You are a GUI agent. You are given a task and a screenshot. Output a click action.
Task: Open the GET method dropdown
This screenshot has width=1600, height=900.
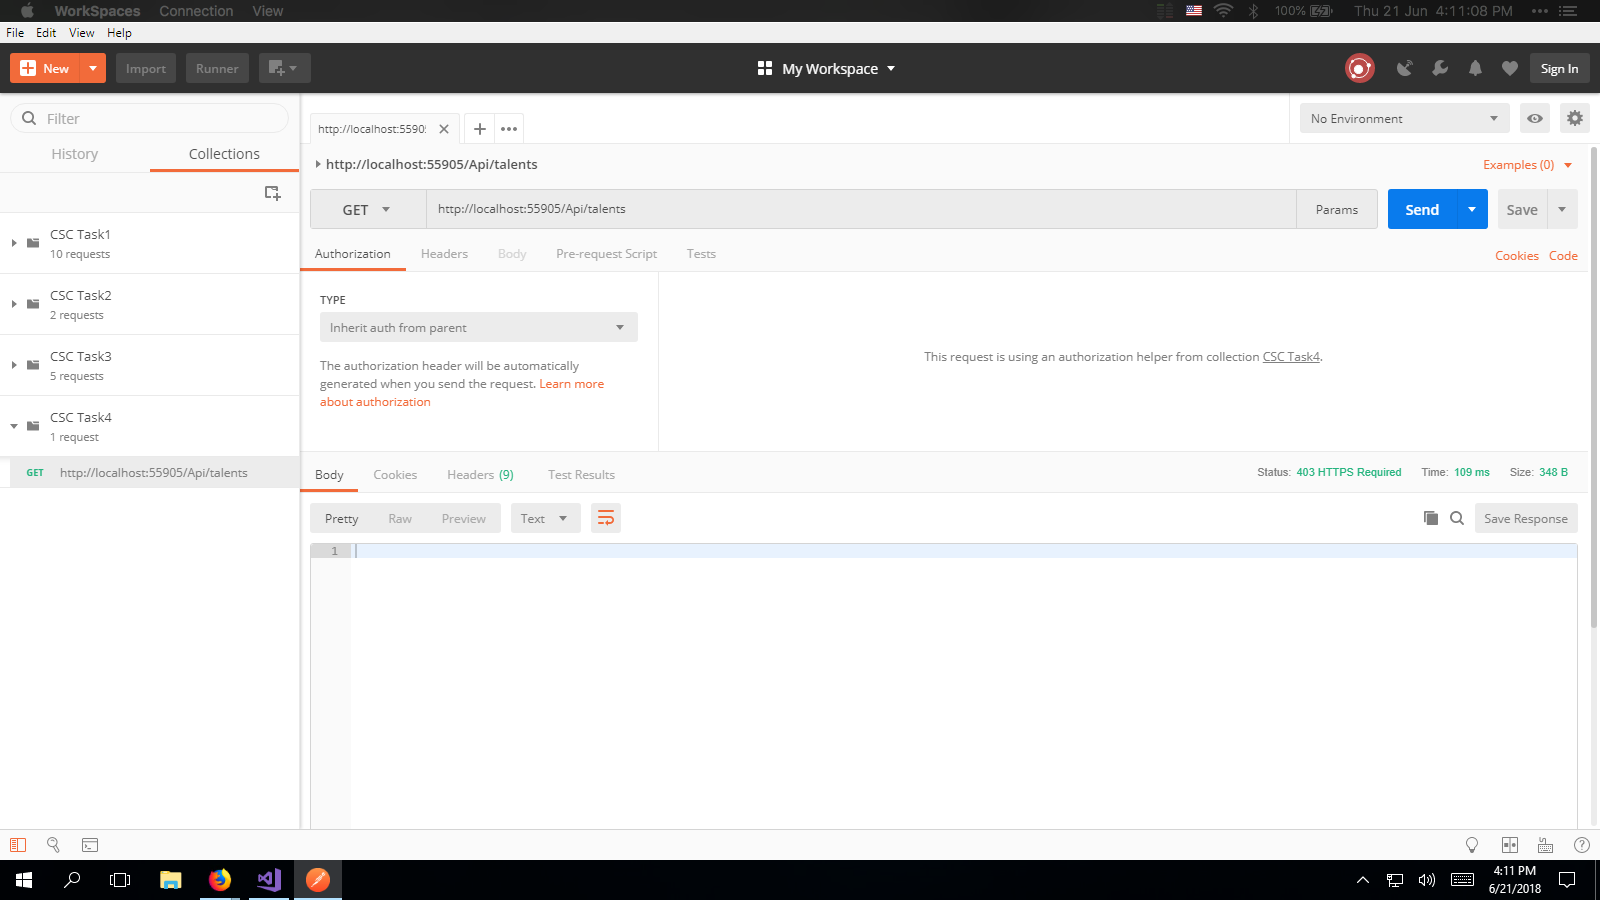coord(367,210)
